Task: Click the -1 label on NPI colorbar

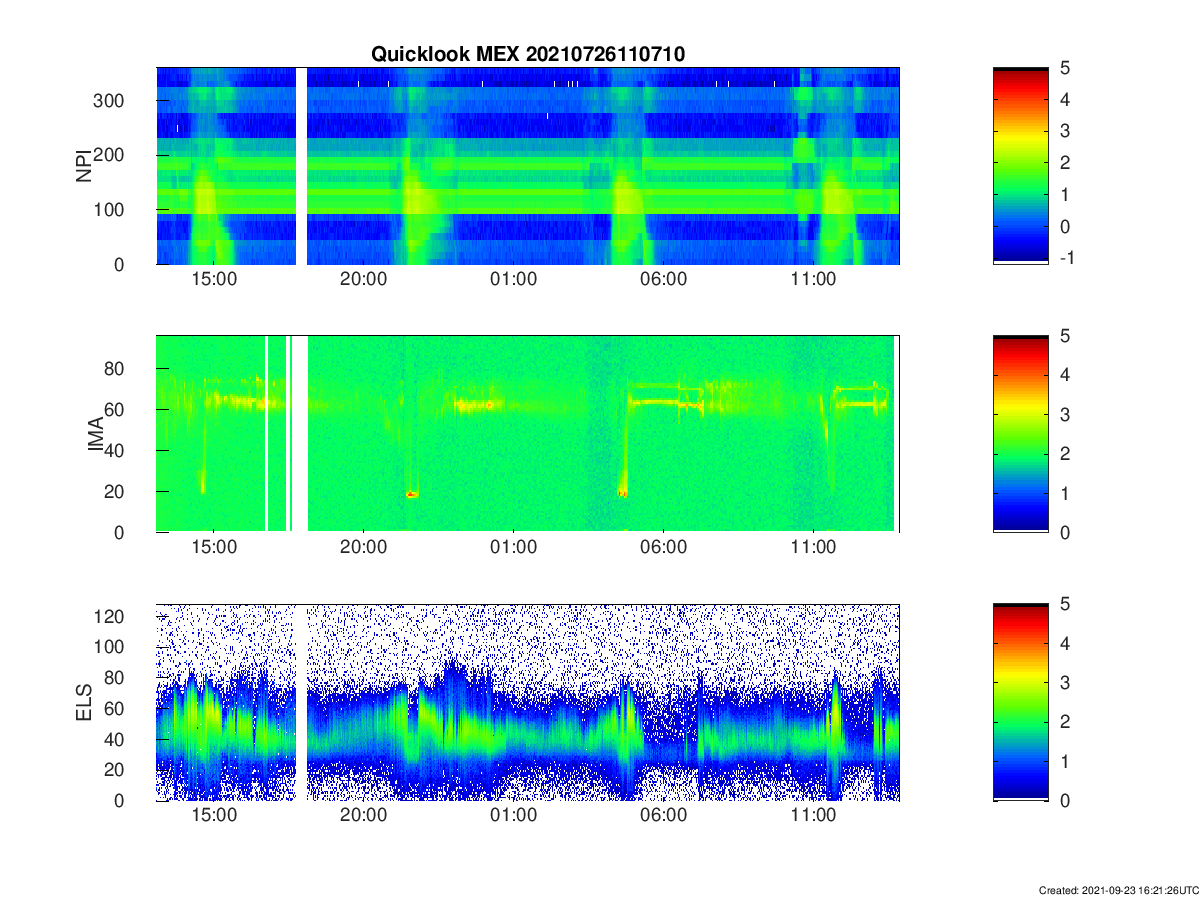Action: click(x=1067, y=258)
